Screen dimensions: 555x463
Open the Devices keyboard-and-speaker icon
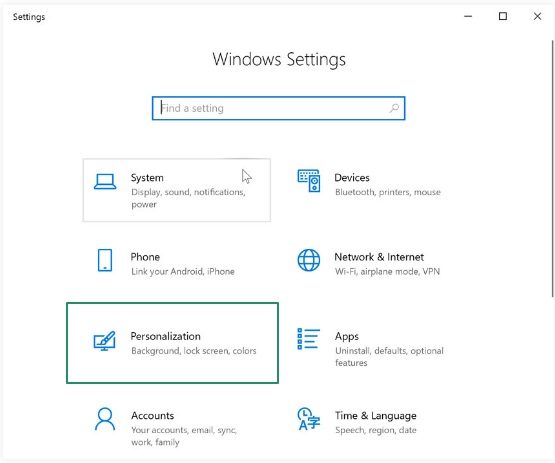309,181
